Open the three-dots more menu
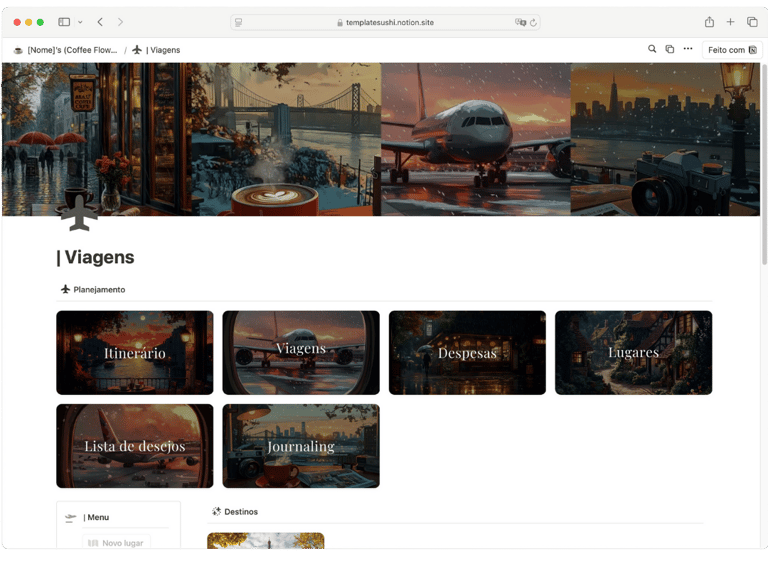The width and height of the screenshot is (768, 563). click(688, 49)
